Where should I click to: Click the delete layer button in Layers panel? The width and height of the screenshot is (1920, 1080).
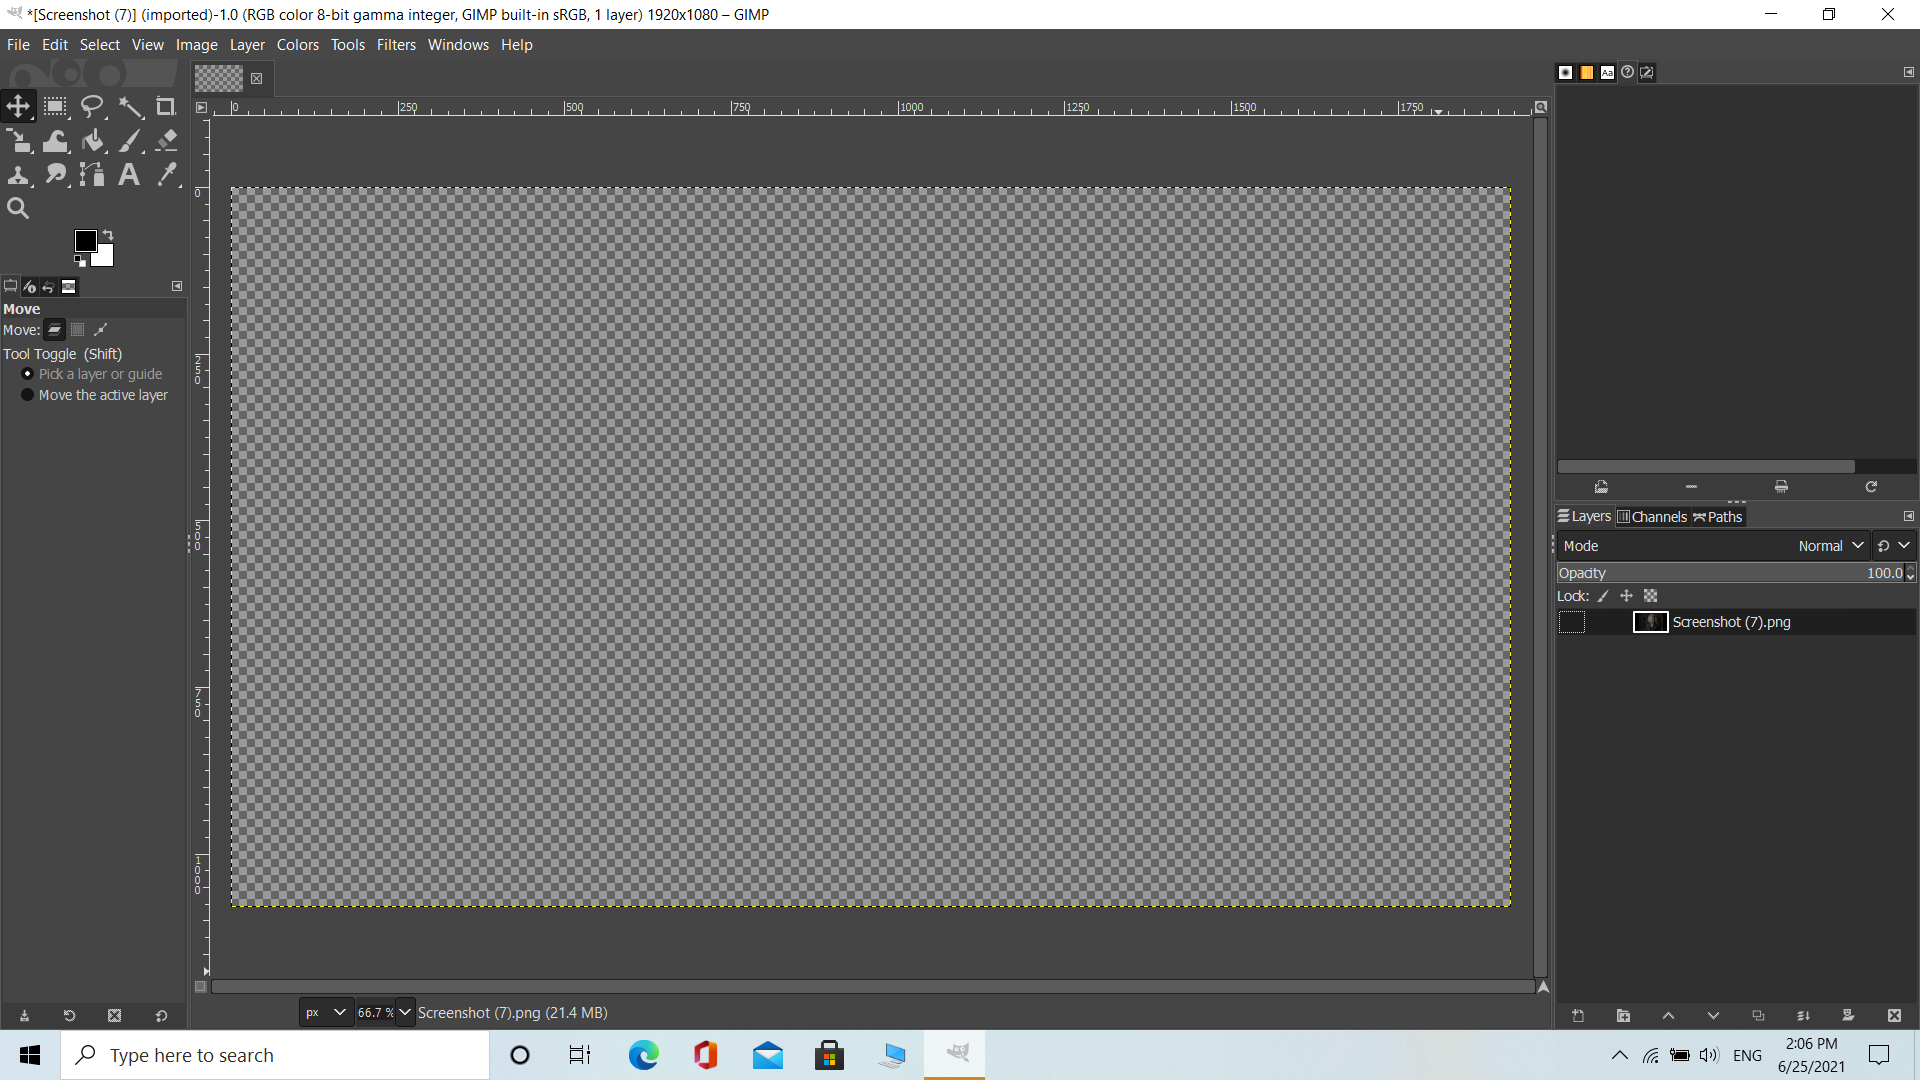1894,1016
